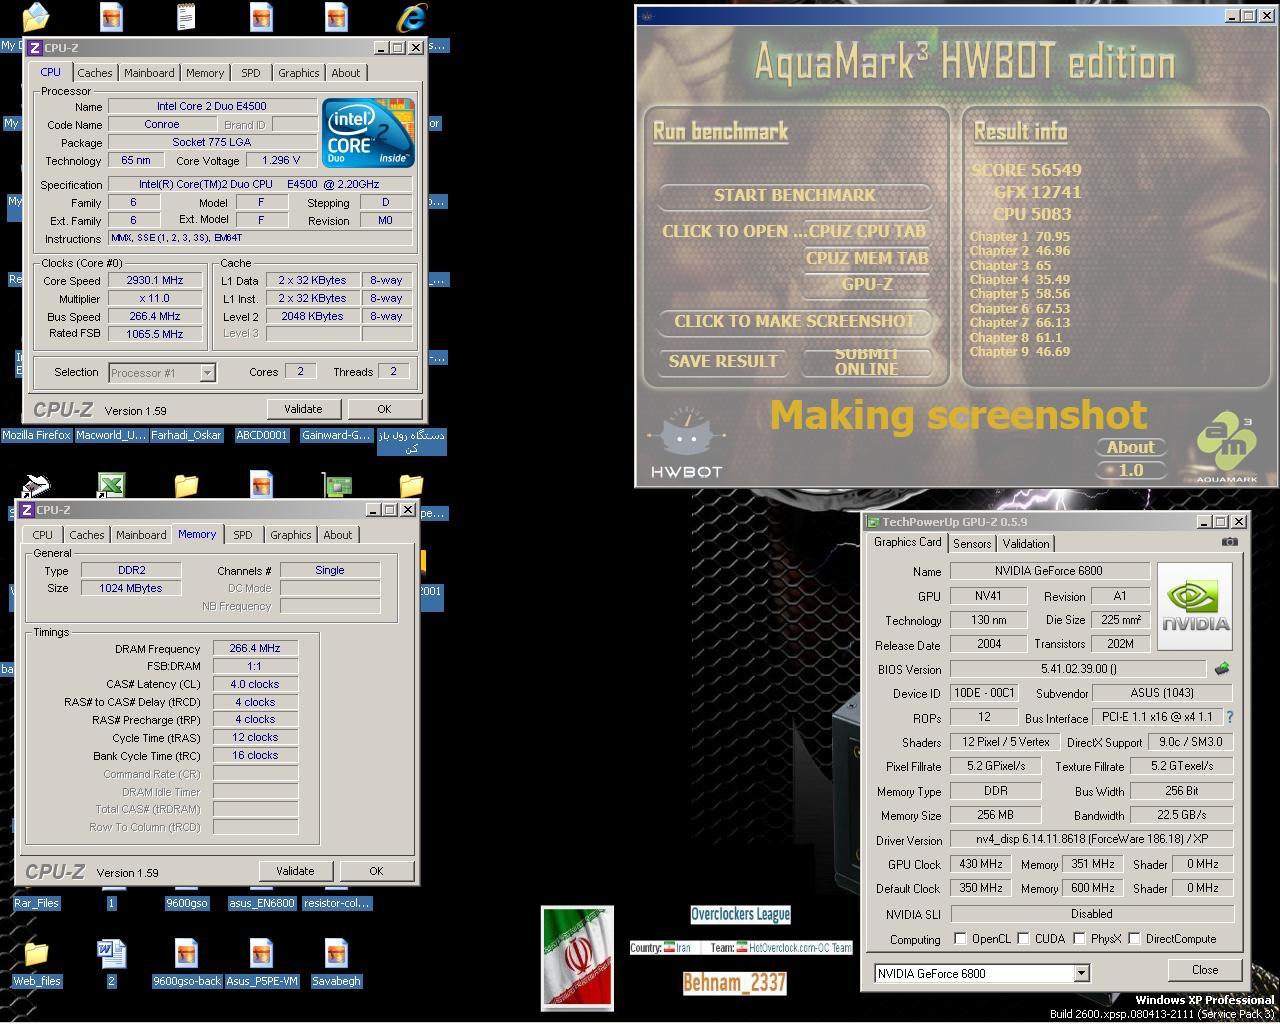Screen dimensions: 1280x1024
Task: Click the Overclockers League banner
Action: tap(740, 914)
